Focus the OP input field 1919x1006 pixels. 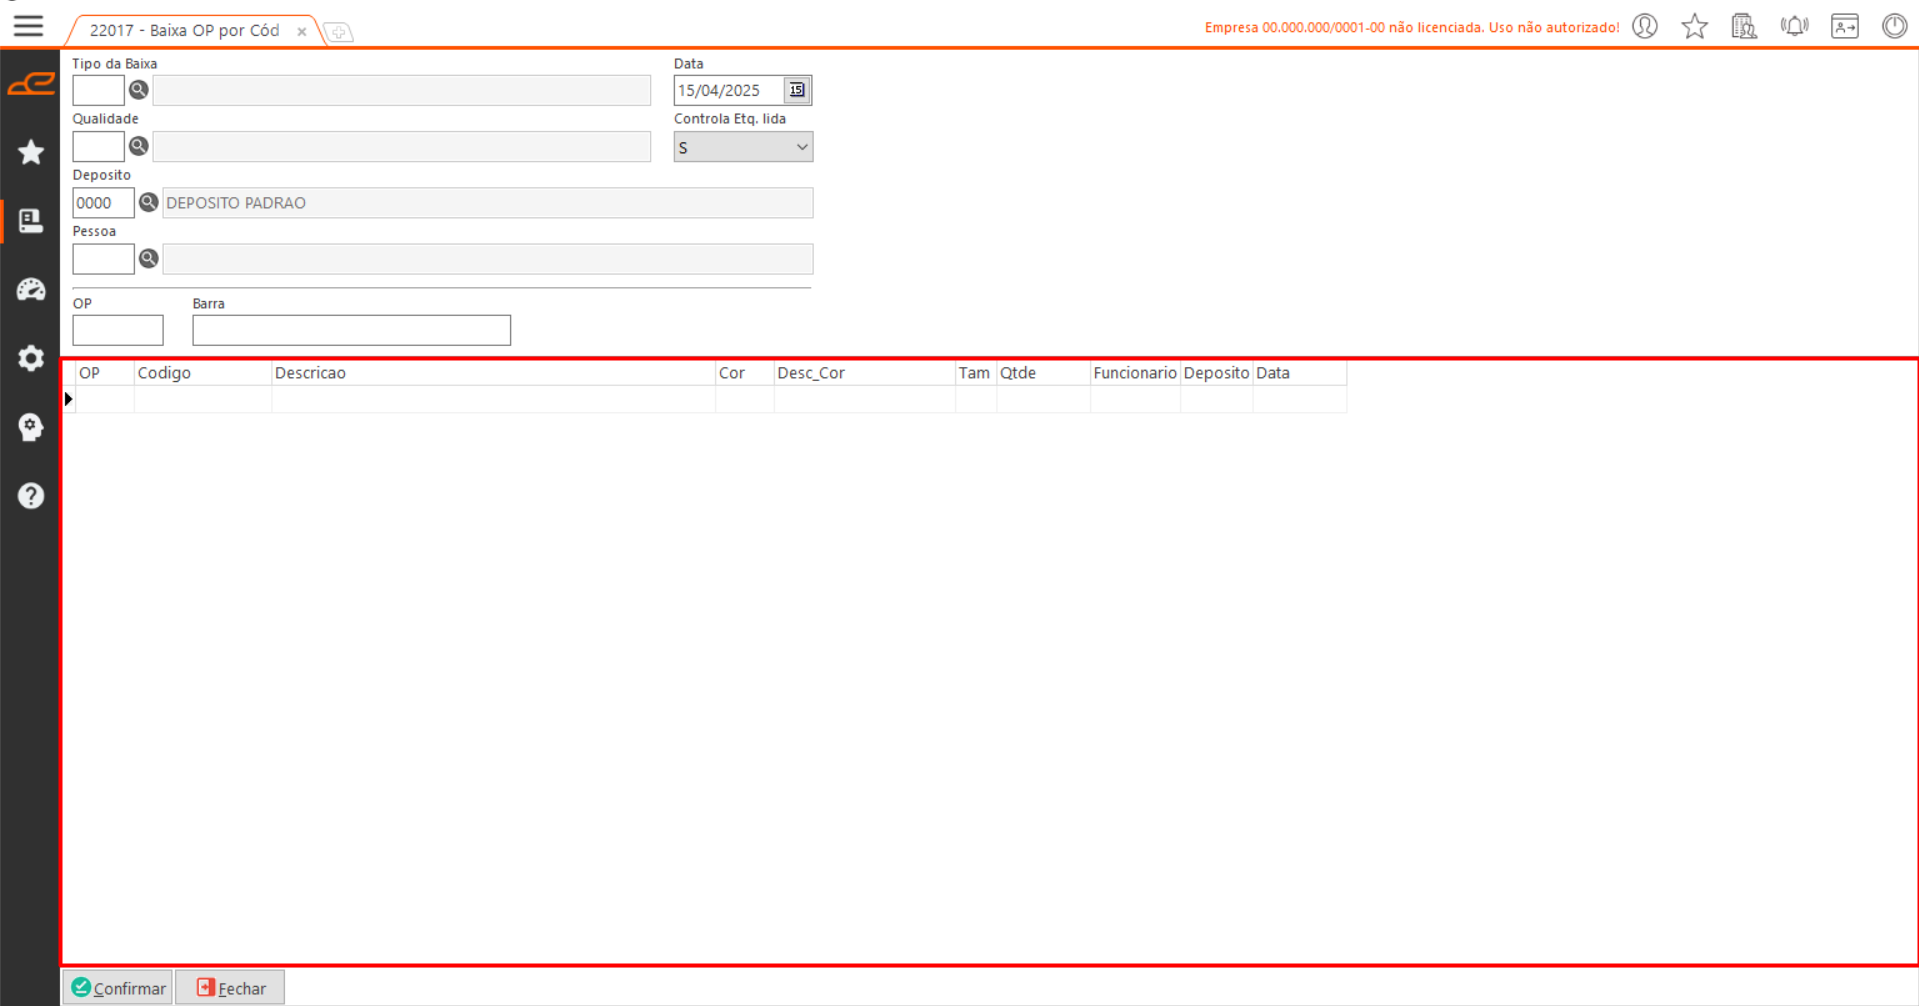pos(118,330)
